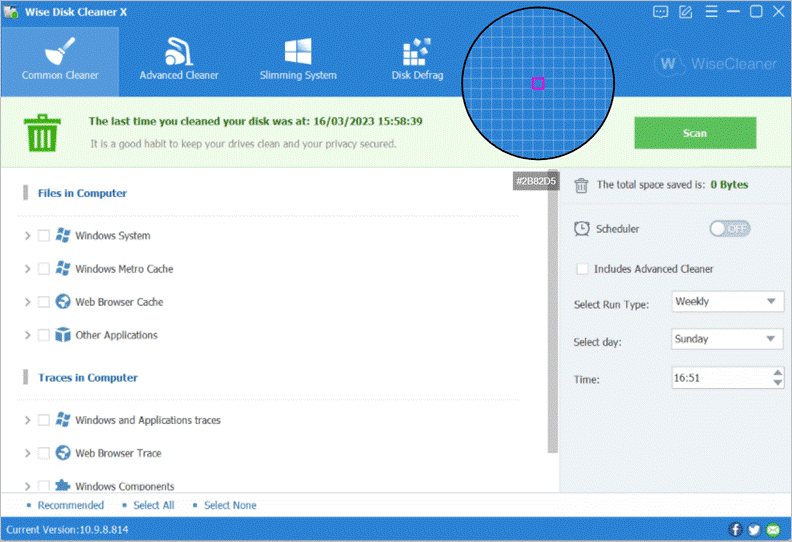792x542 pixels.
Task: Enable Includes Advanced Cleaner checkbox
Action: point(582,269)
